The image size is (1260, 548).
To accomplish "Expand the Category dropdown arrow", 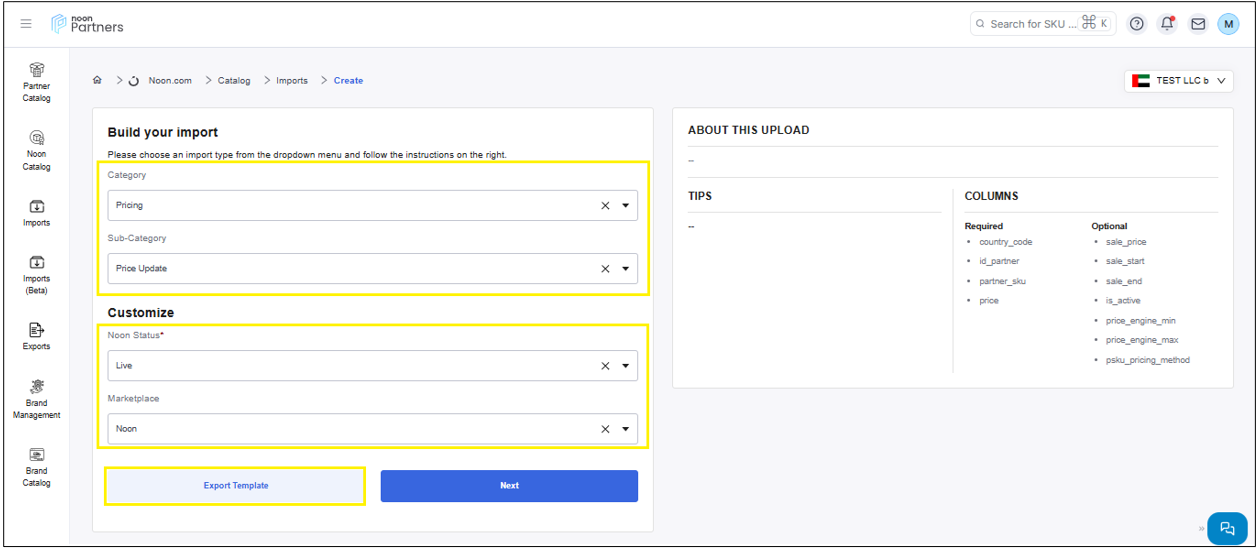I will pos(626,206).
